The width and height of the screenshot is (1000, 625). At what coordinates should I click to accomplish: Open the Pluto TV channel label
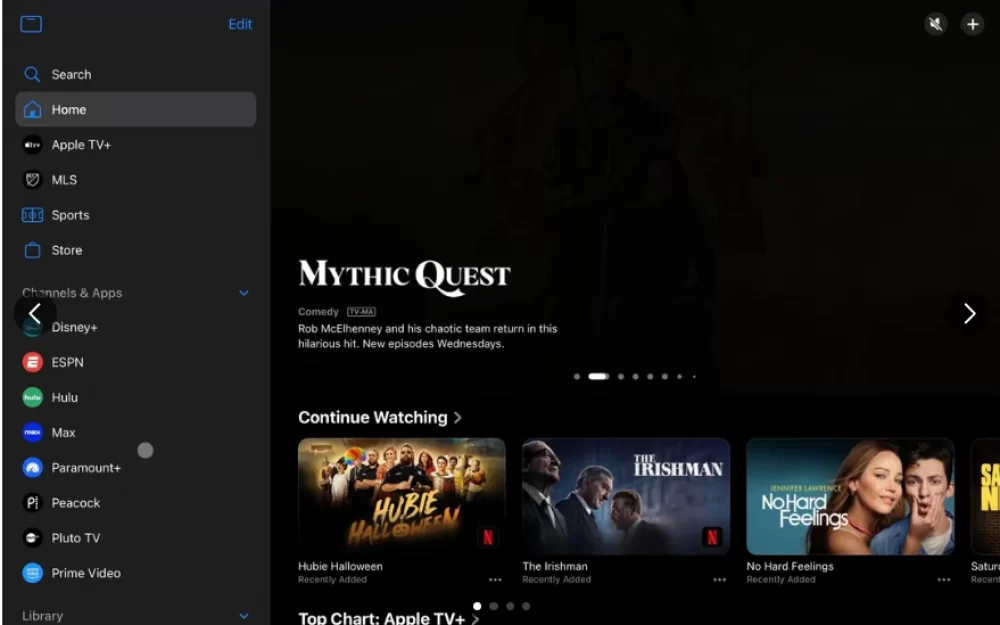76,538
